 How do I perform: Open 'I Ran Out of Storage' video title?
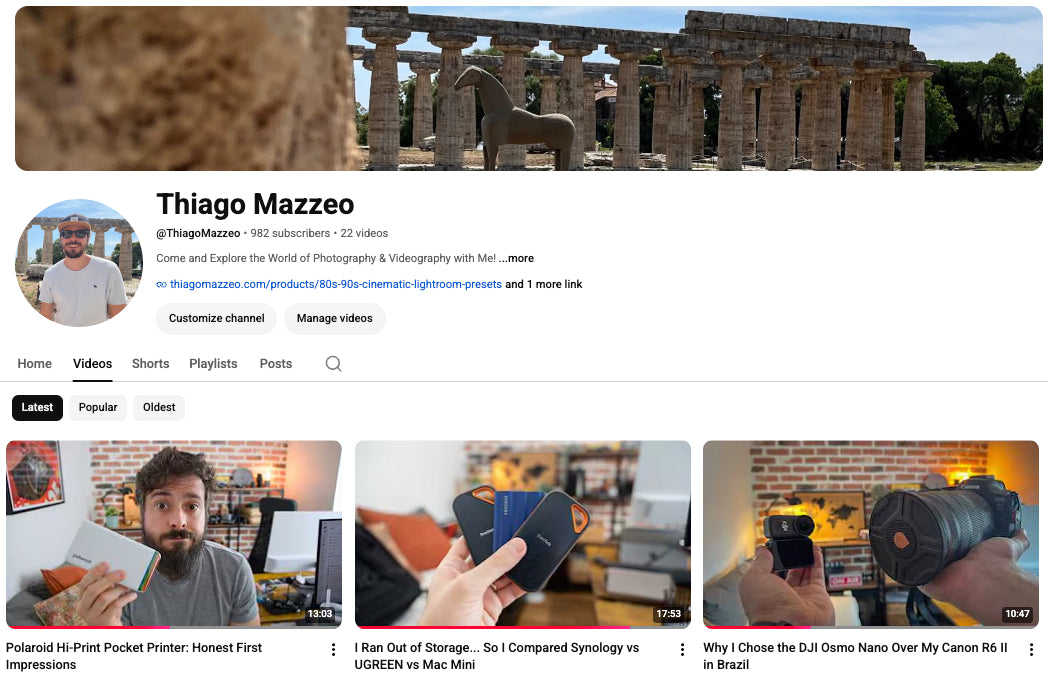(x=497, y=656)
